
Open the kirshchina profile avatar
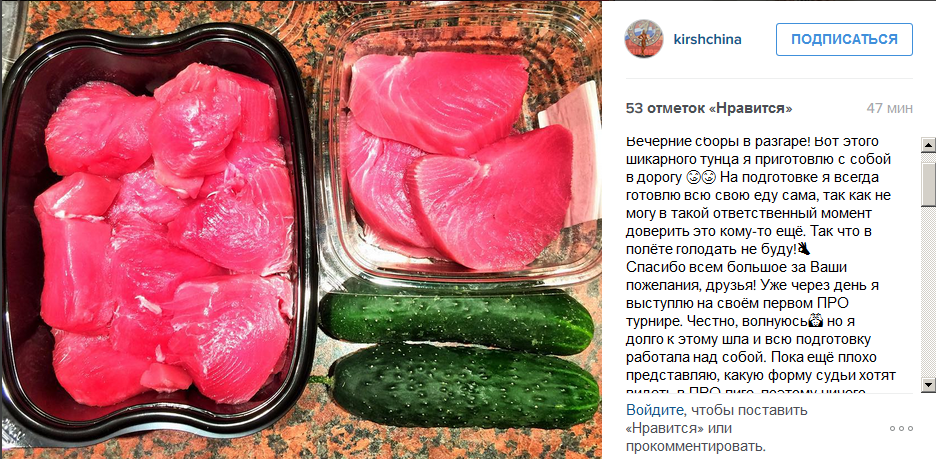click(x=644, y=39)
